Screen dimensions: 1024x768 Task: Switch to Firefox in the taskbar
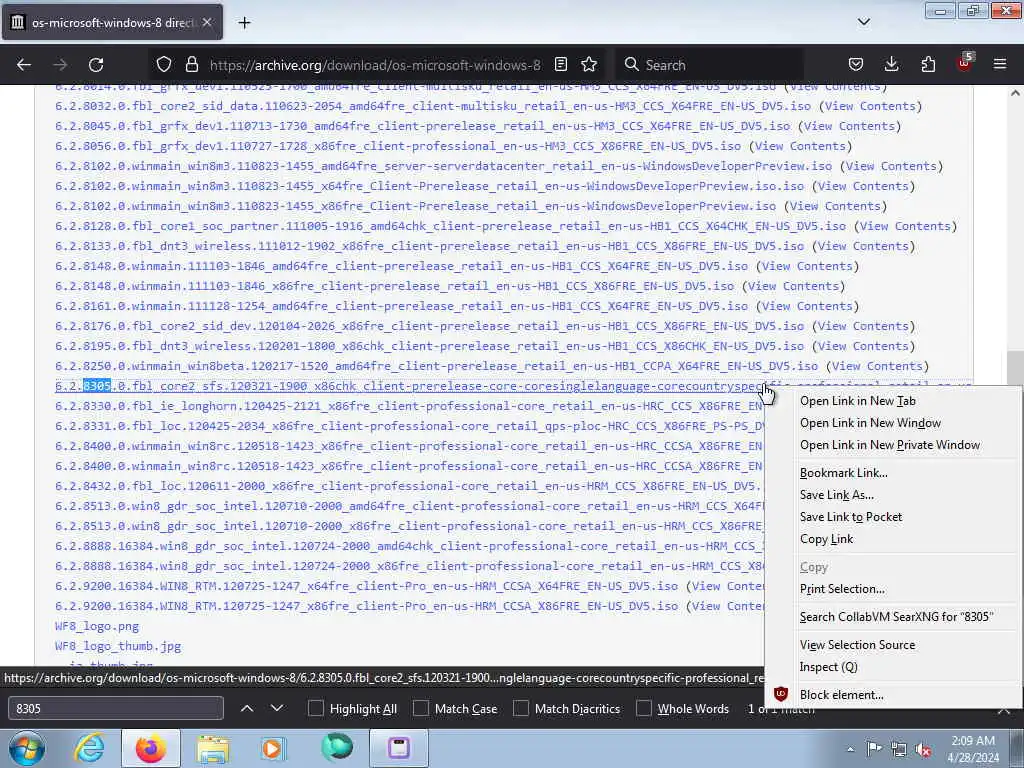(x=150, y=748)
